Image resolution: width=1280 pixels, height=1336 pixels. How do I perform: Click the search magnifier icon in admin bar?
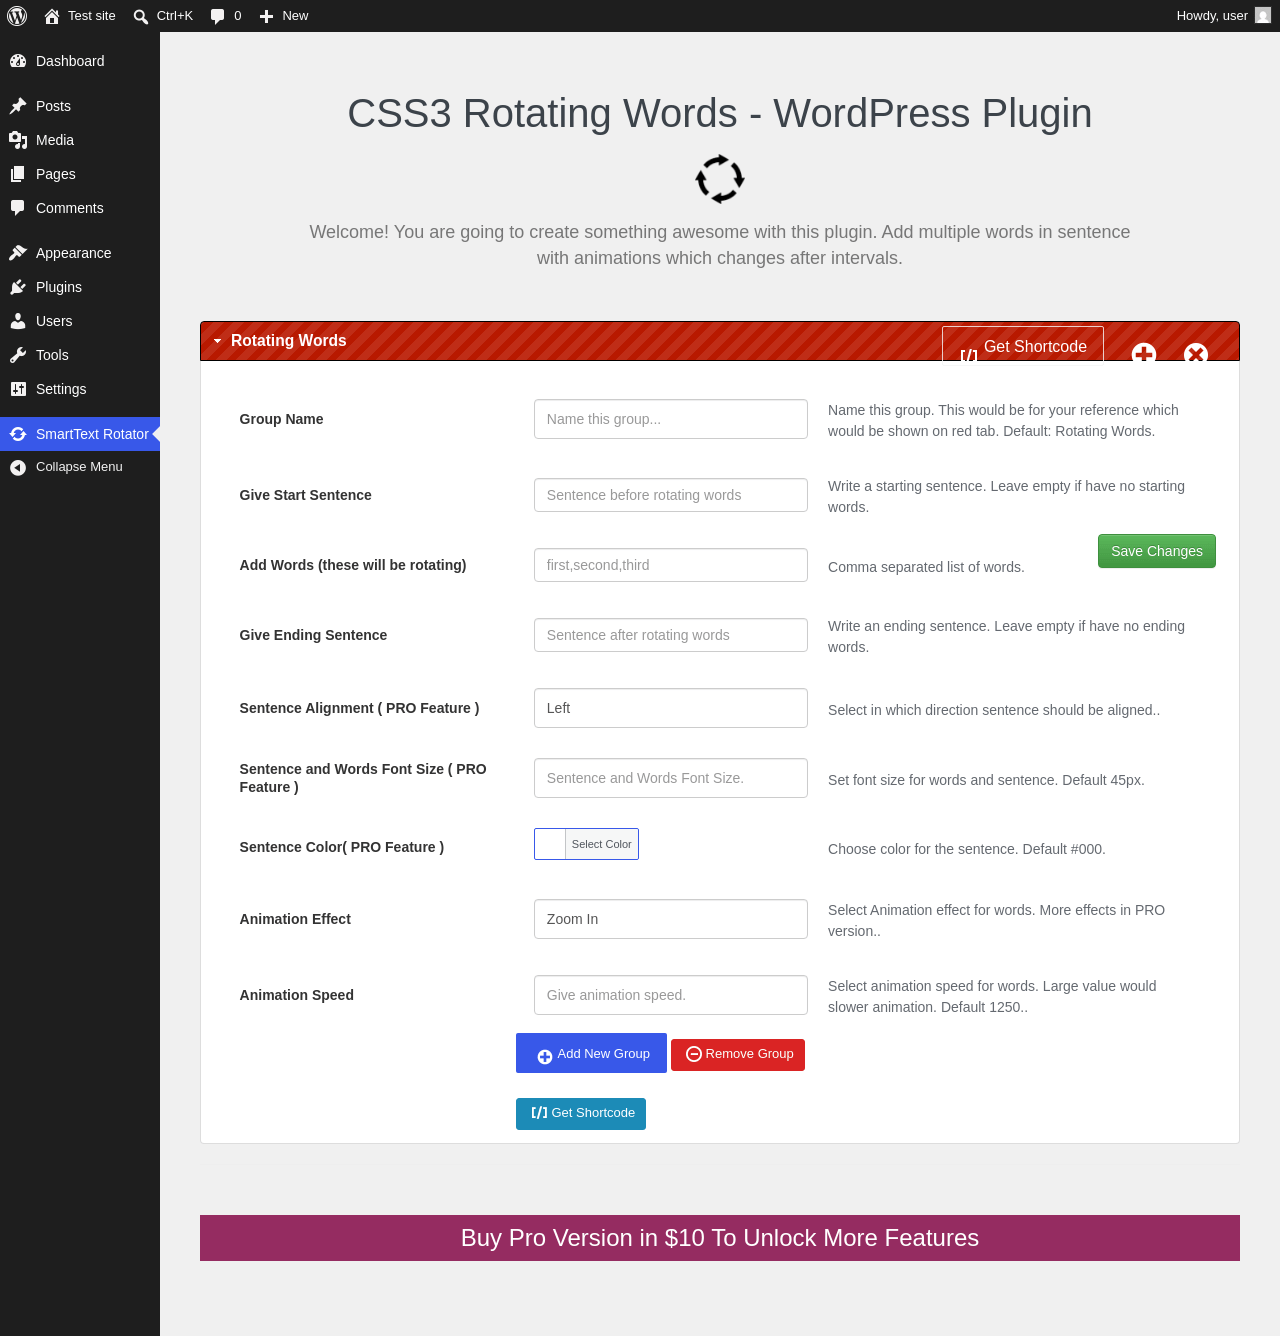(x=141, y=17)
